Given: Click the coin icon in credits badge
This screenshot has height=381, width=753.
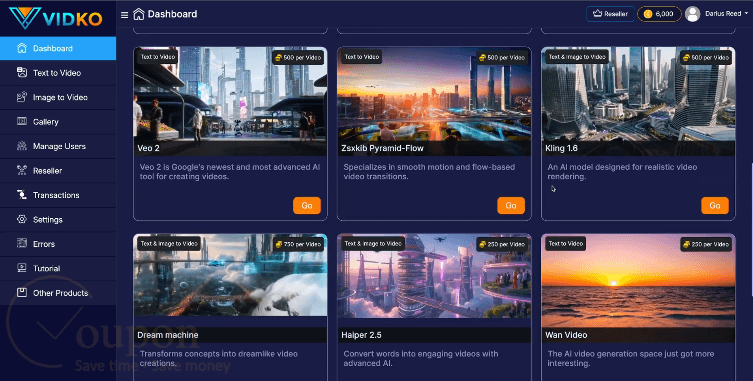Looking at the screenshot, I should tap(648, 14).
